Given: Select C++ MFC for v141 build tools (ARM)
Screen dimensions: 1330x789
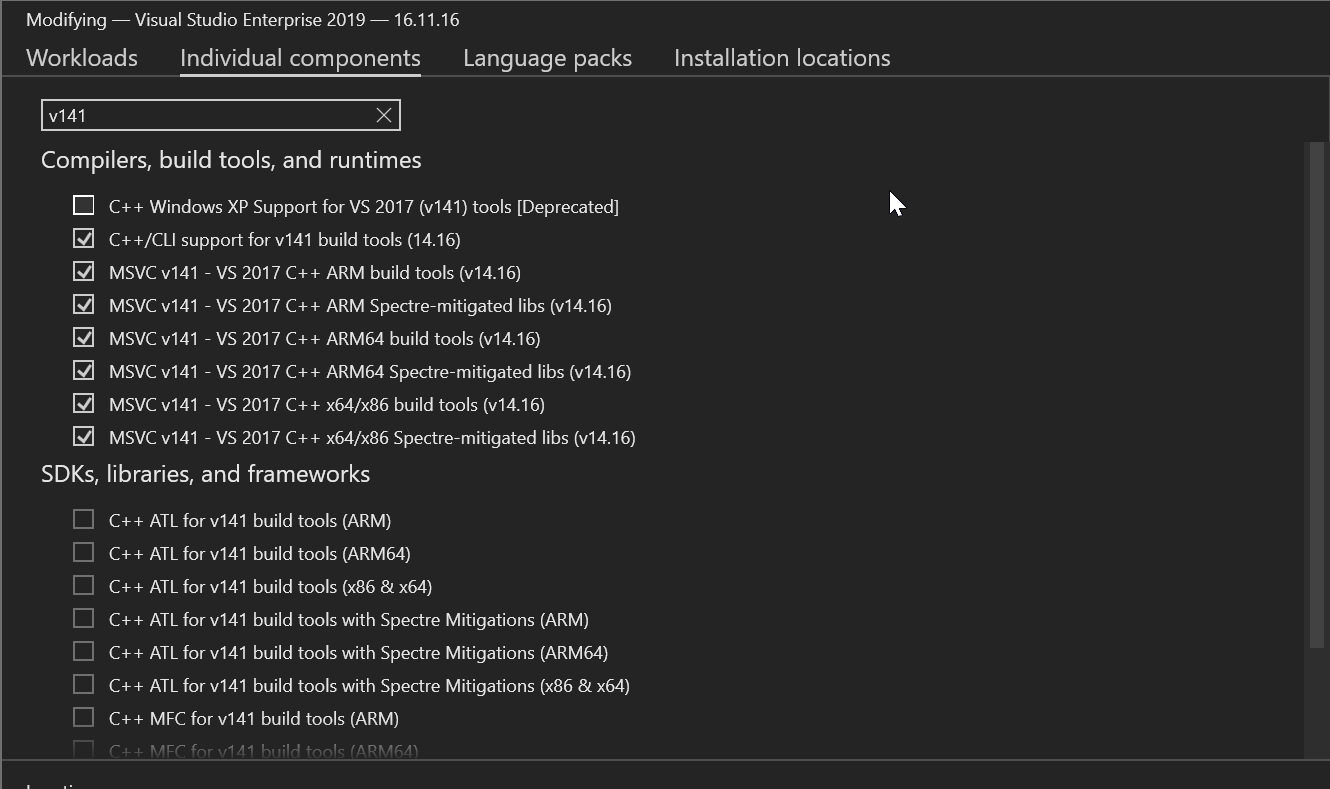Looking at the screenshot, I should tap(84, 718).
